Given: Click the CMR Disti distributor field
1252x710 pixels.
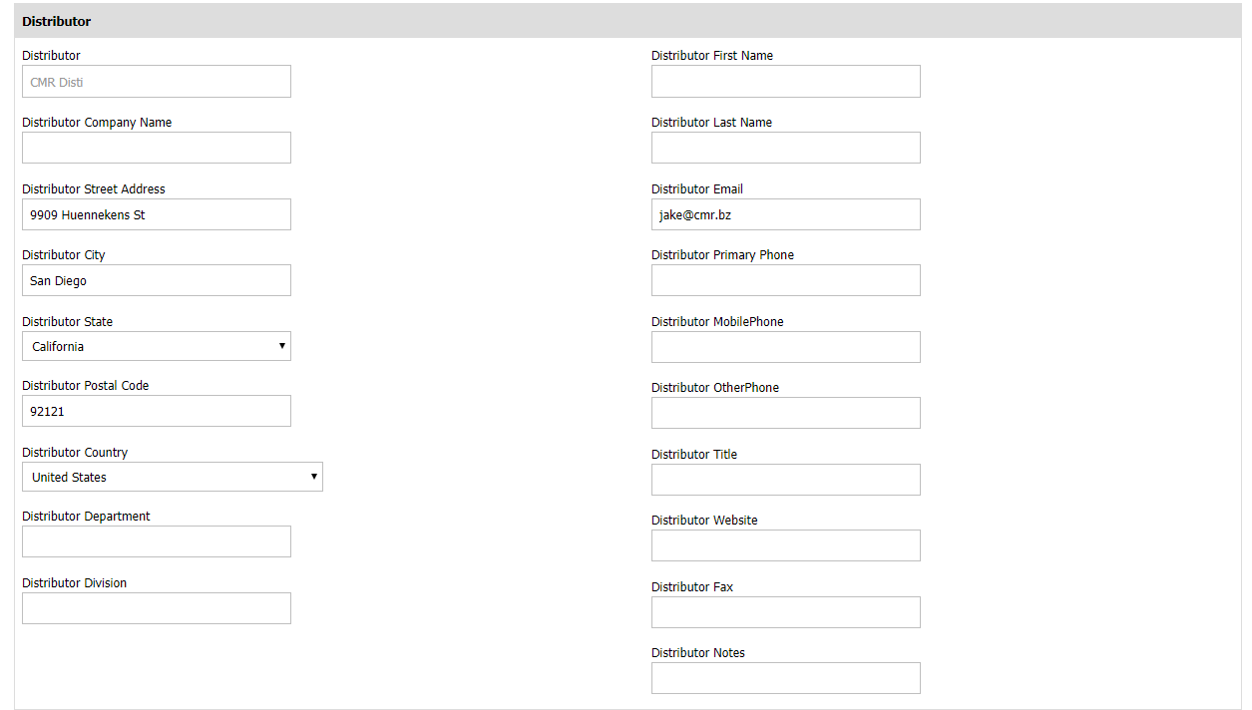Looking at the screenshot, I should pos(156,82).
